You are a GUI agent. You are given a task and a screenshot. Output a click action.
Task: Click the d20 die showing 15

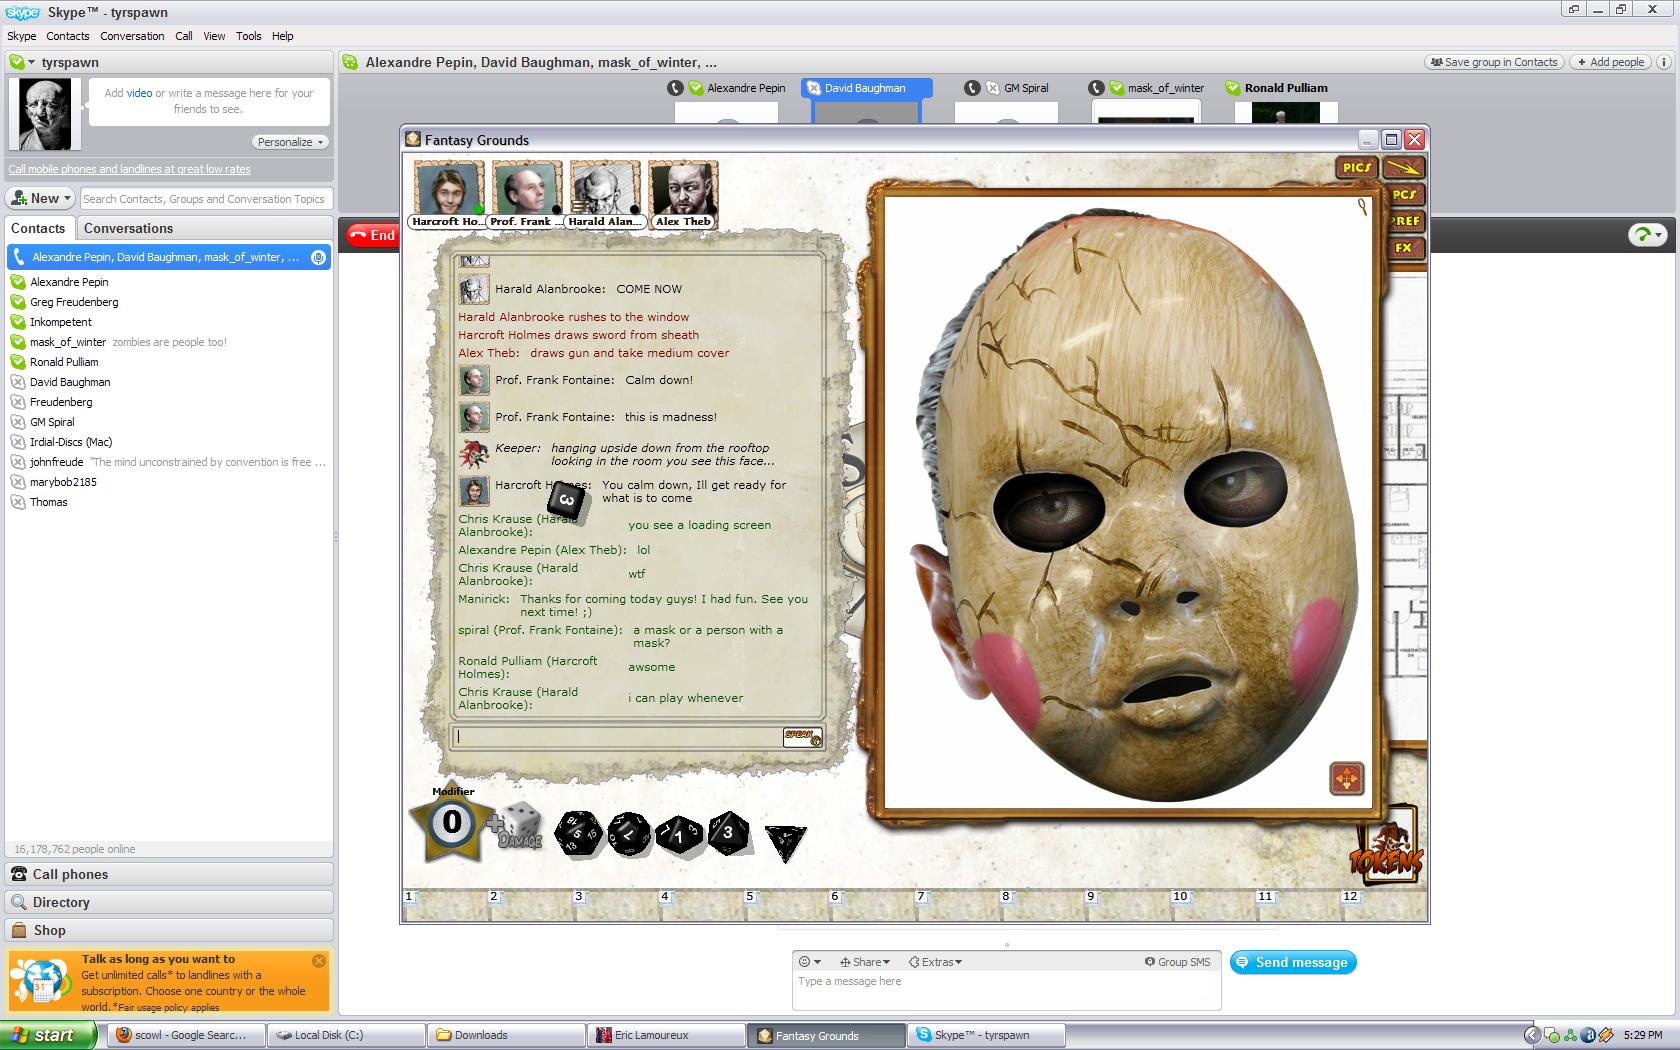click(579, 833)
